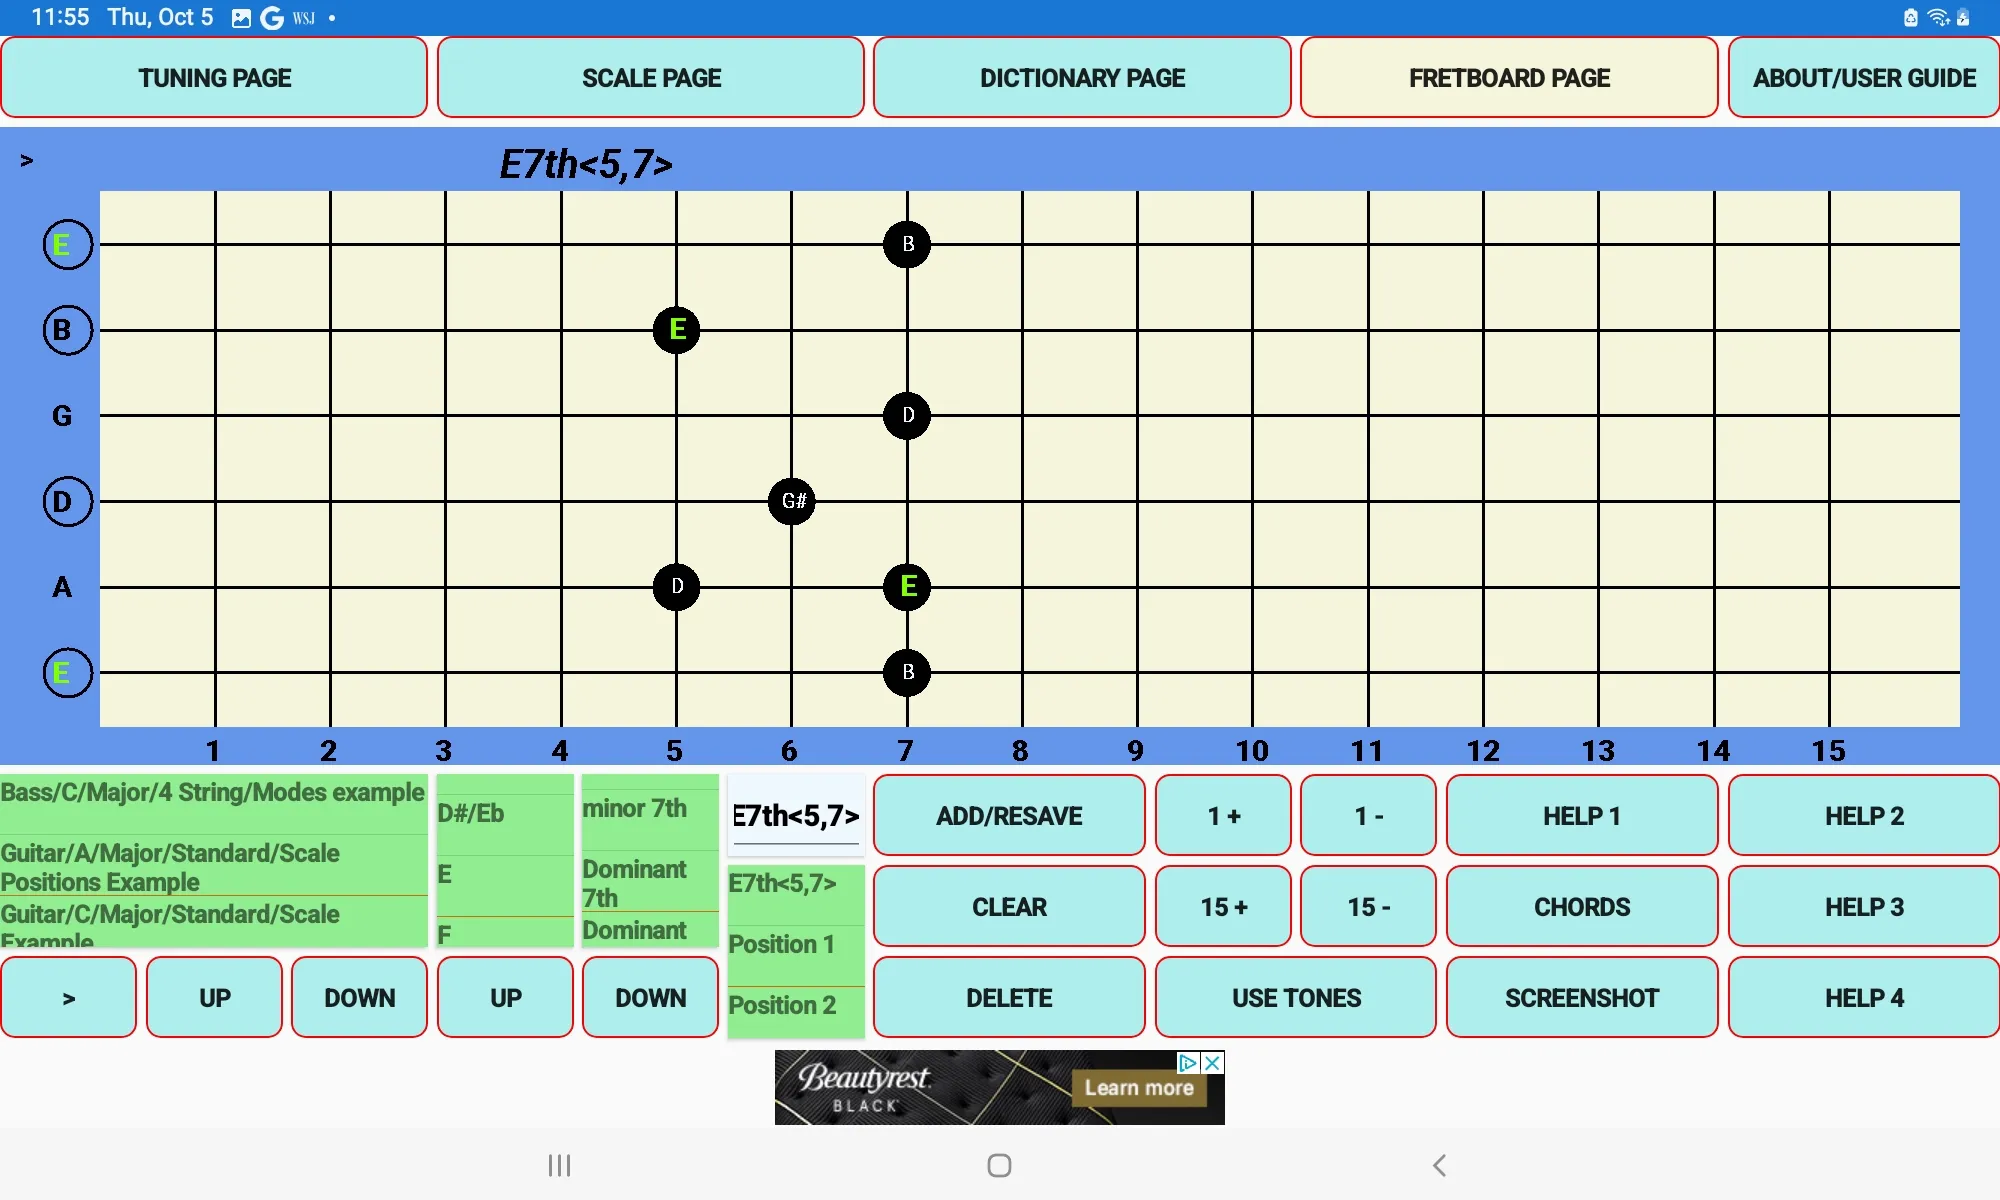Choose Bass/C/Major/4 String/Modes example entry

(x=213, y=803)
